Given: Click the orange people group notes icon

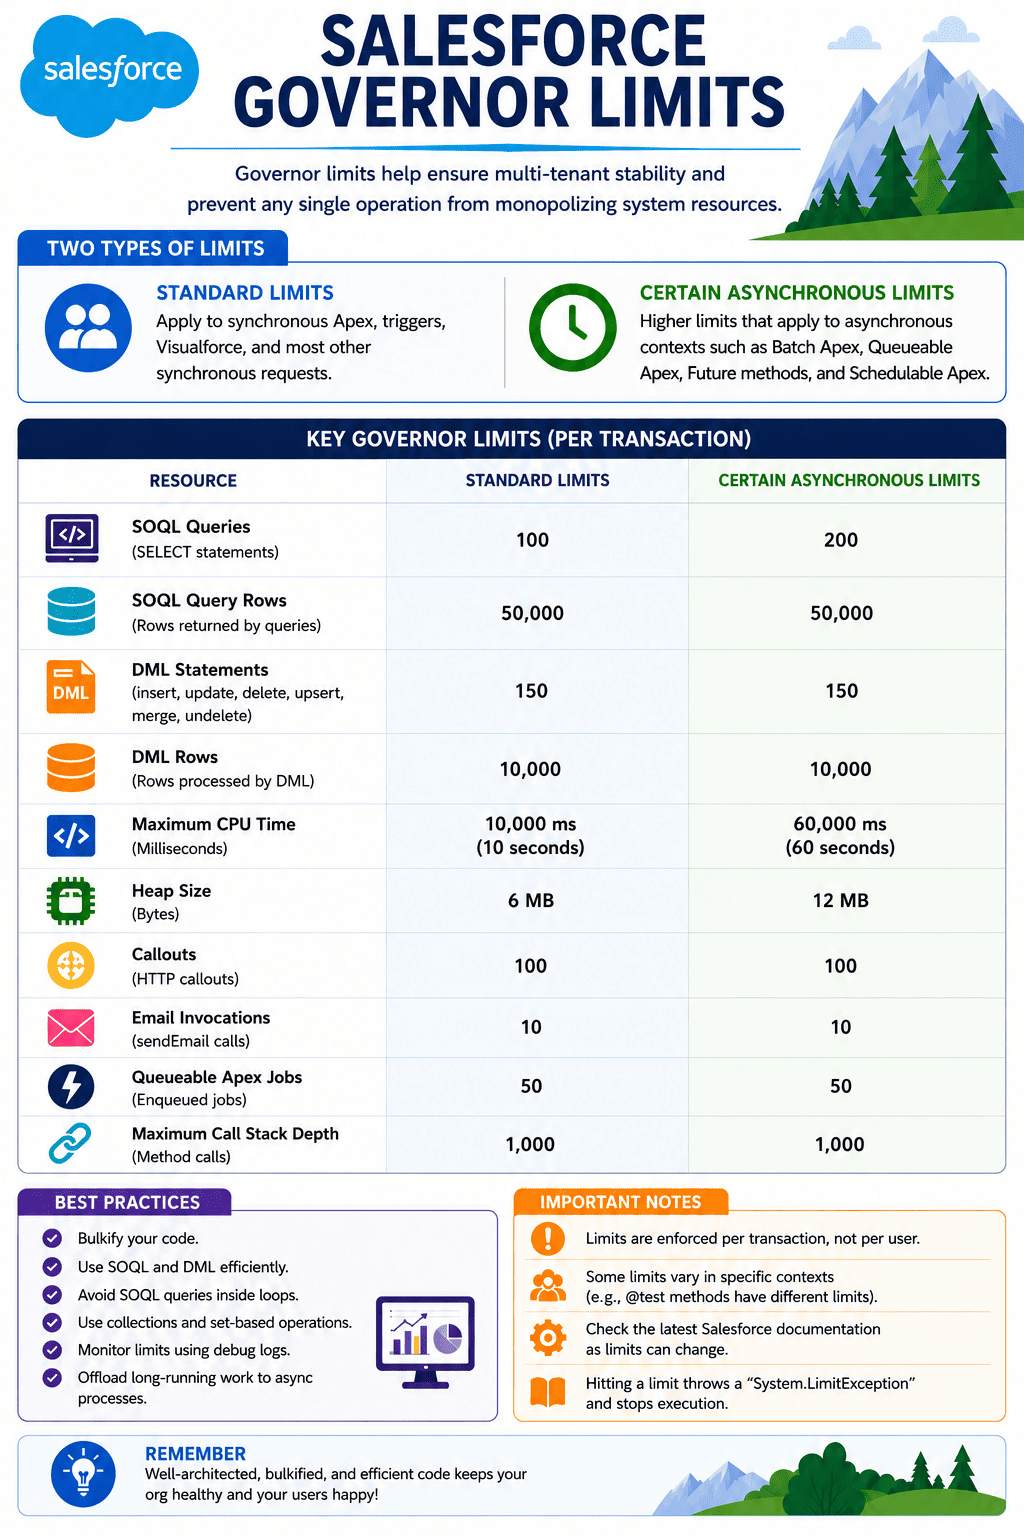Looking at the screenshot, I should click(x=548, y=1286).
